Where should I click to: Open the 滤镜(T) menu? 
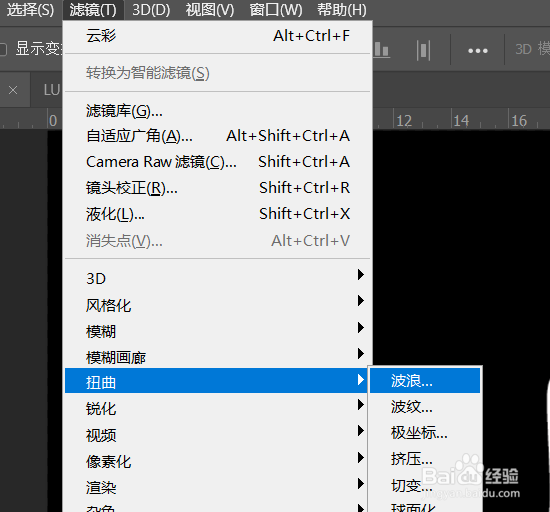click(93, 9)
